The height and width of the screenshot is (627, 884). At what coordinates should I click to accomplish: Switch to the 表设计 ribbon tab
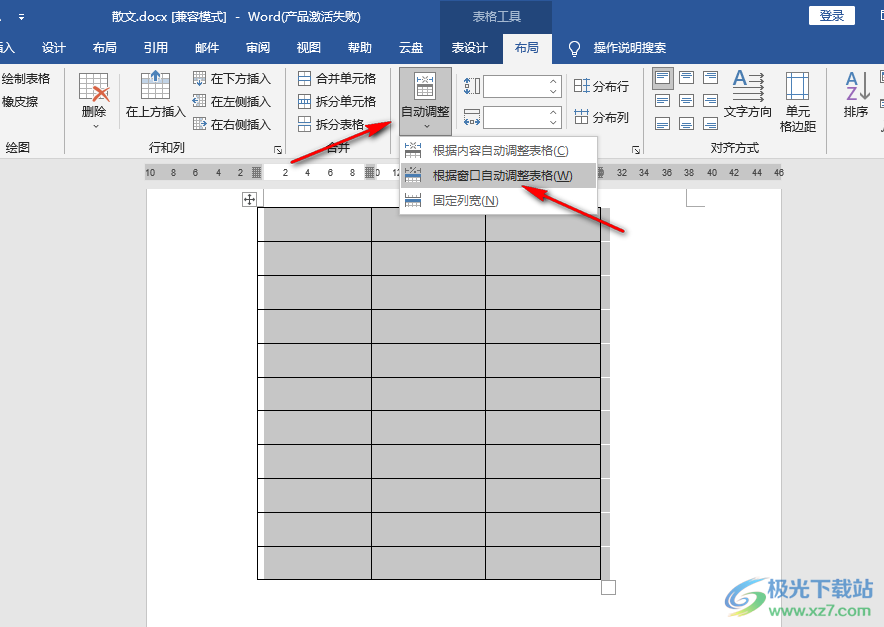(469, 47)
